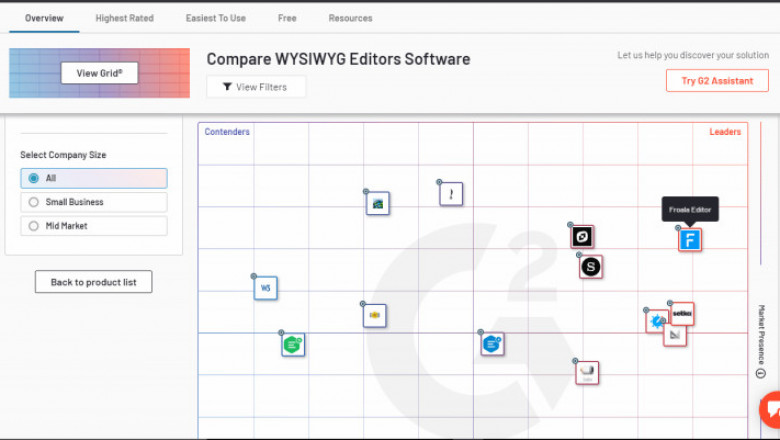Screen dimensions: 780x440
Task: Click the blue splash product icon
Action: pyautogui.click(x=655, y=321)
